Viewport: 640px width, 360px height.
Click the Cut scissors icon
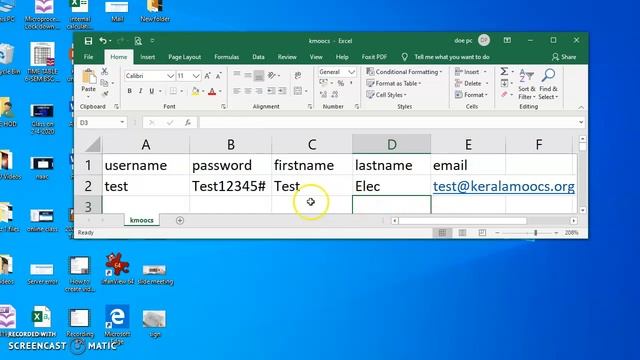104,72
